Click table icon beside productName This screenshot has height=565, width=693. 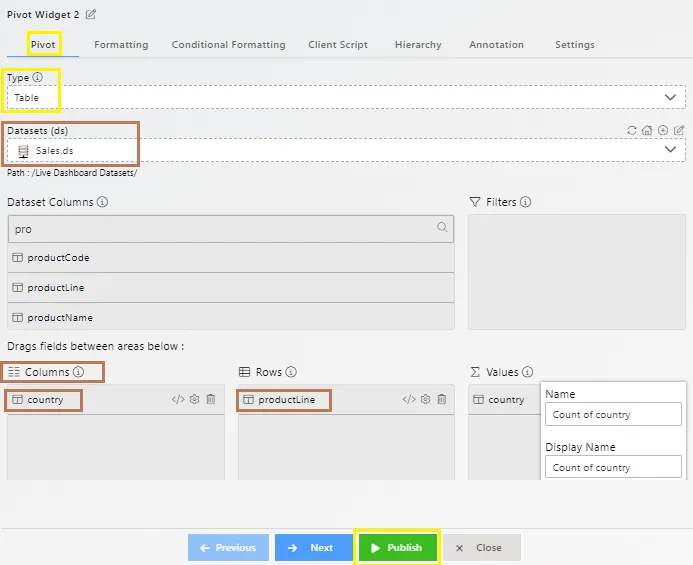[x=17, y=317]
